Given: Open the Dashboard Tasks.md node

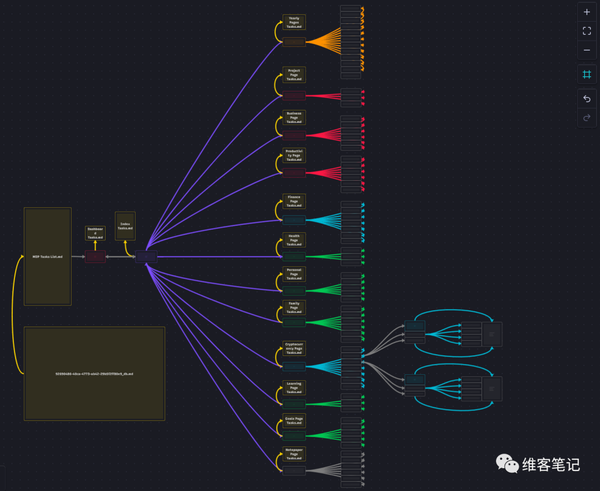Looking at the screenshot, I should tap(95, 233).
